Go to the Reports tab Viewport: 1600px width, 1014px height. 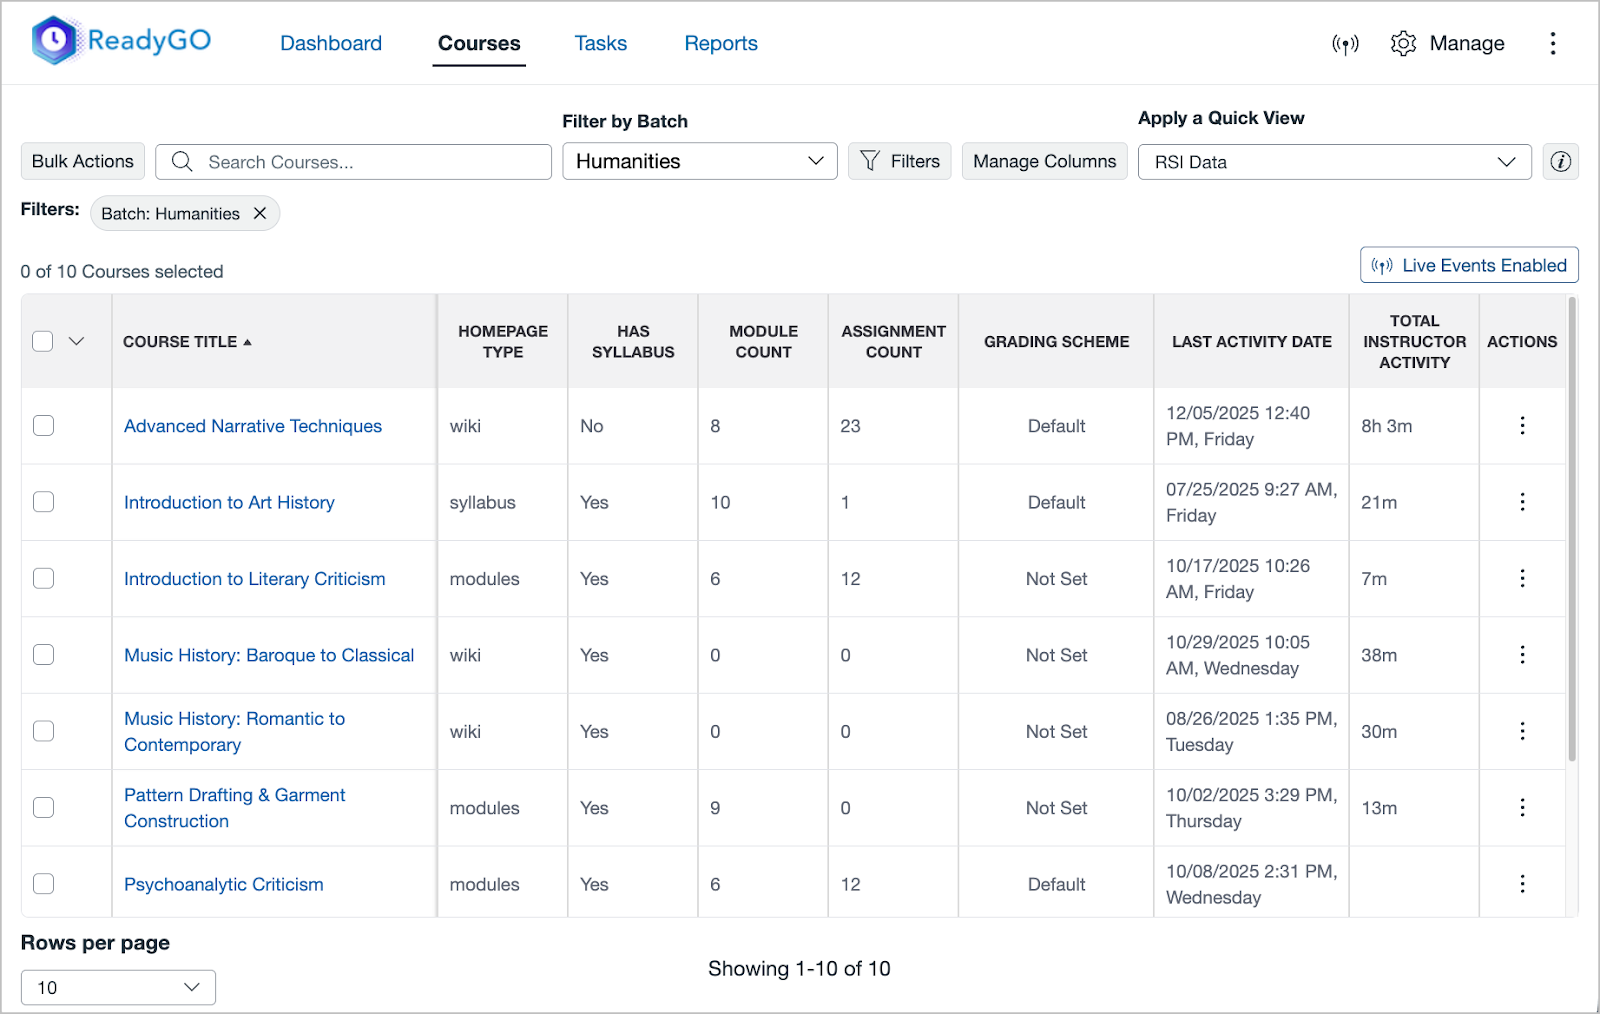coord(721,43)
